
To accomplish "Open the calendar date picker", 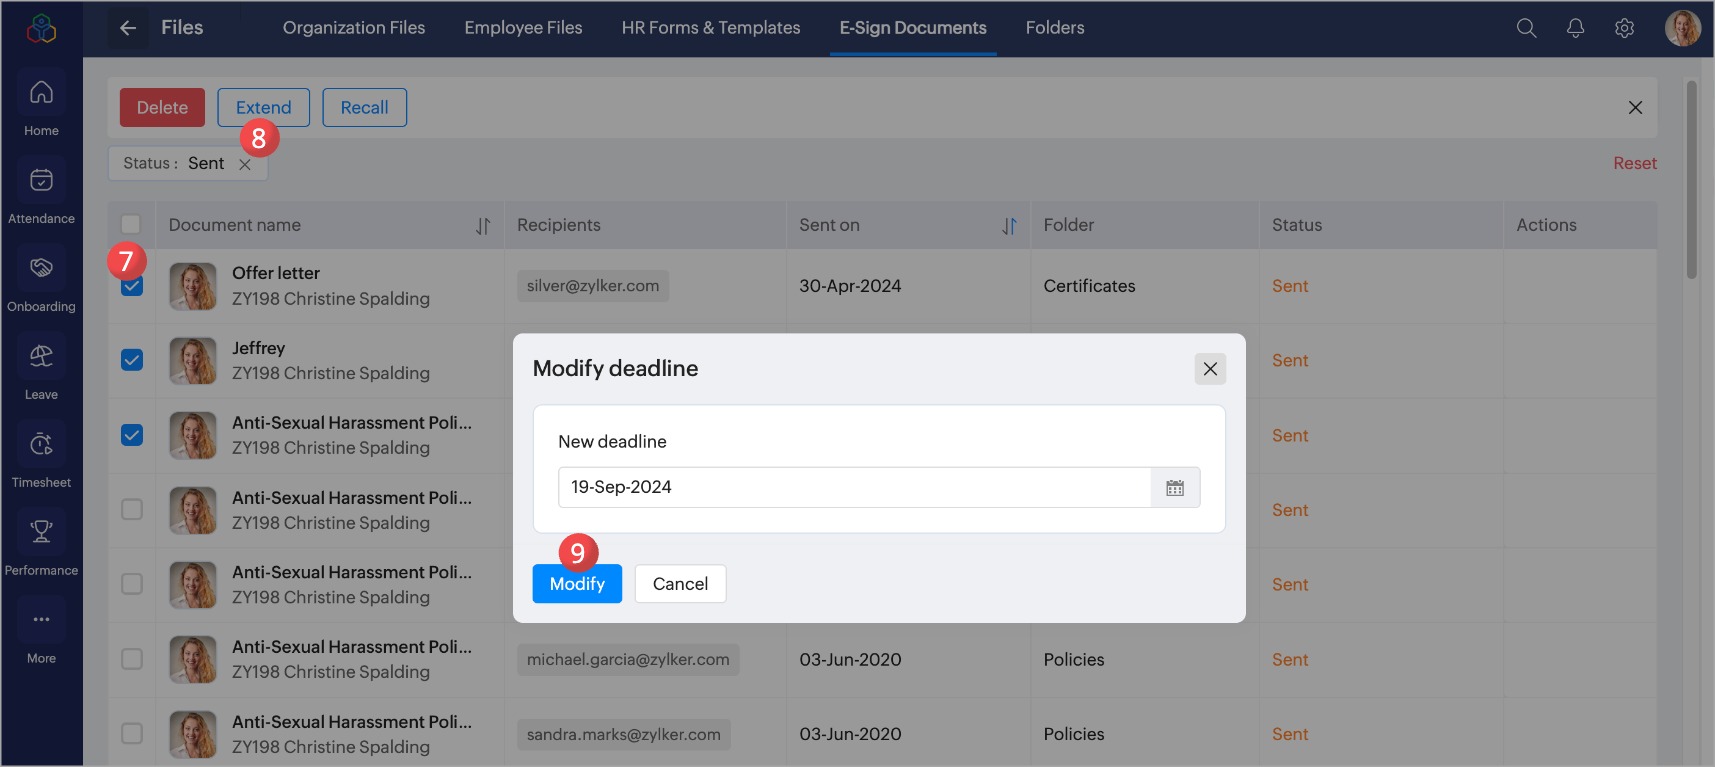I will coord(1175,488).
